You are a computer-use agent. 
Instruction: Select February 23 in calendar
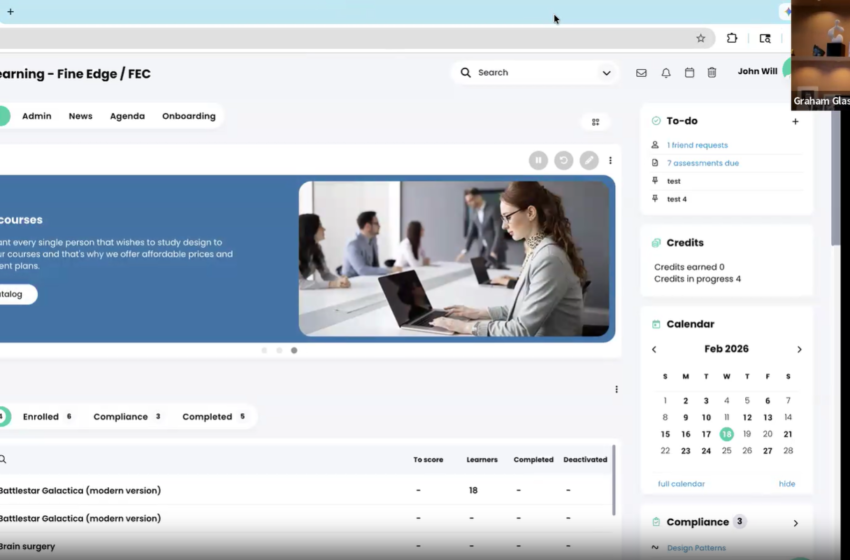pyautogui.click(x=686, y=450)
